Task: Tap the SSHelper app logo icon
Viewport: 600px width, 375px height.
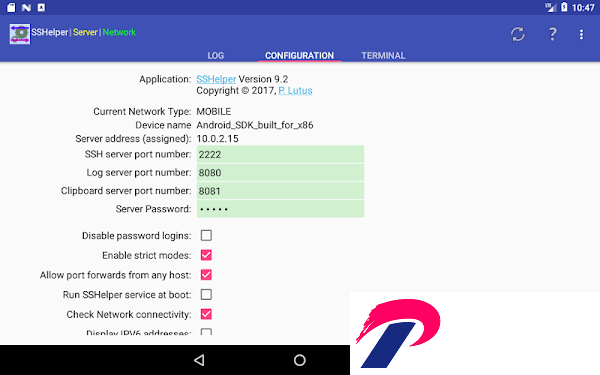Action: [20, 34]
